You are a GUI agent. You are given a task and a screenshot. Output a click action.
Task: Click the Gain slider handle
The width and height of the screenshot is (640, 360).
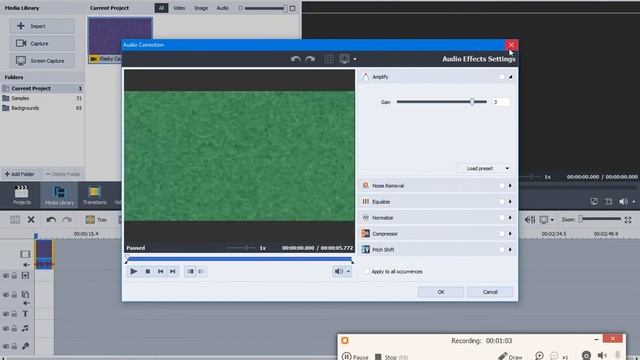[472, 102]
